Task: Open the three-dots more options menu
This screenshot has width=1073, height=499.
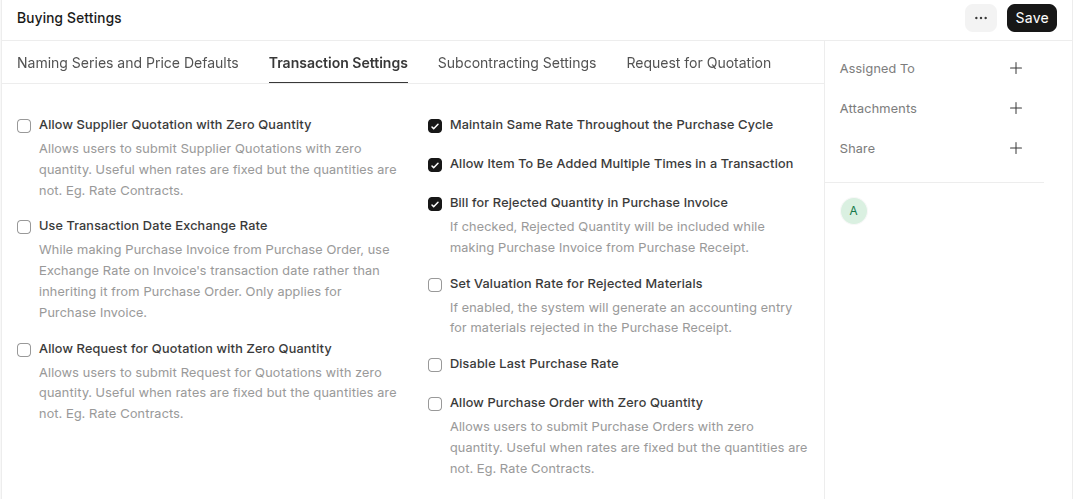Action: tap(981, 18)
